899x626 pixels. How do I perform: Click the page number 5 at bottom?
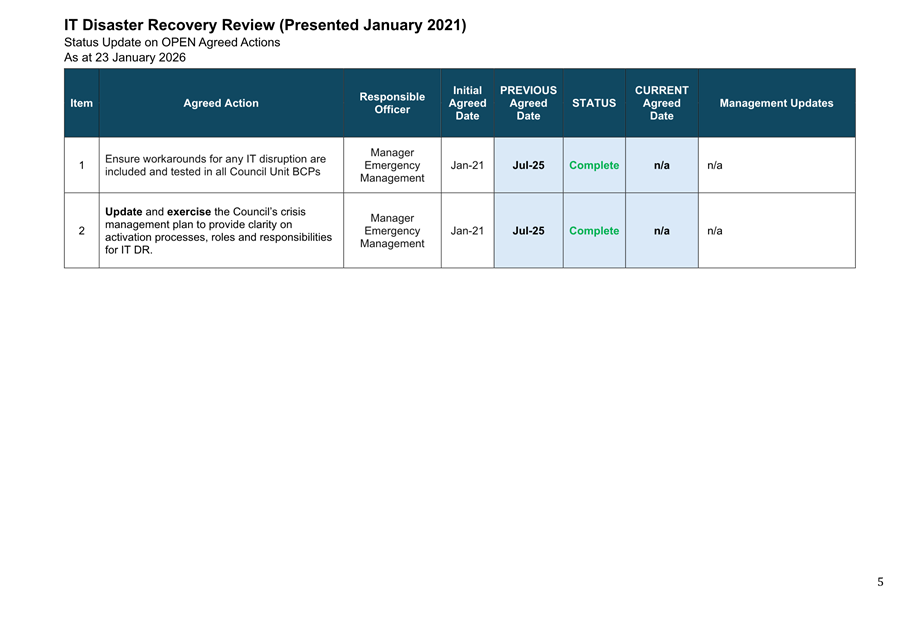tap(880, 582)
